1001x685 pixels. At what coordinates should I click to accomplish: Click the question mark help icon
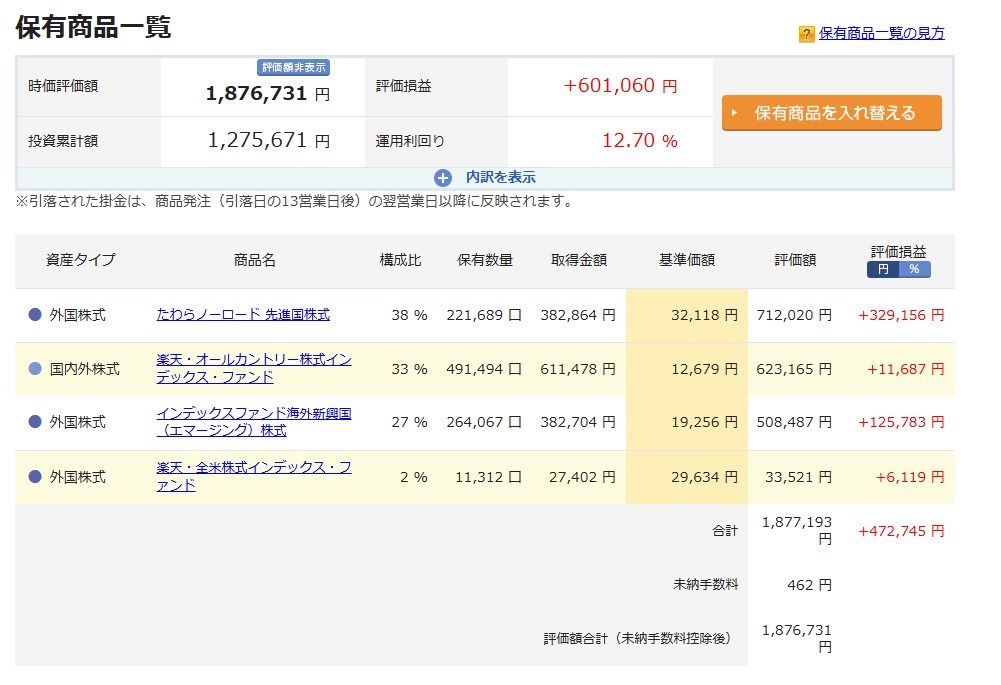point(806,34)
